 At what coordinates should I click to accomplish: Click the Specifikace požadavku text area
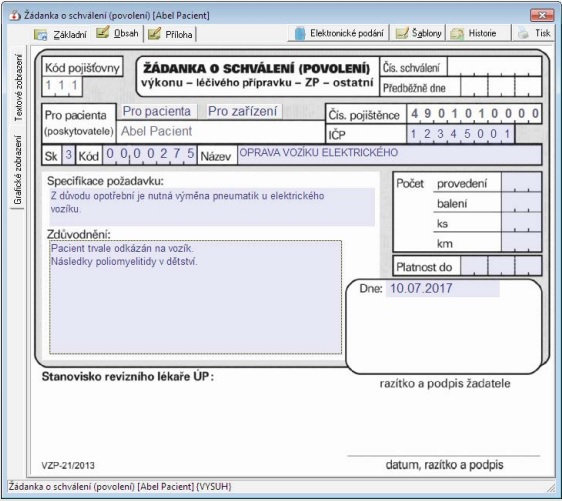(212, 207)
